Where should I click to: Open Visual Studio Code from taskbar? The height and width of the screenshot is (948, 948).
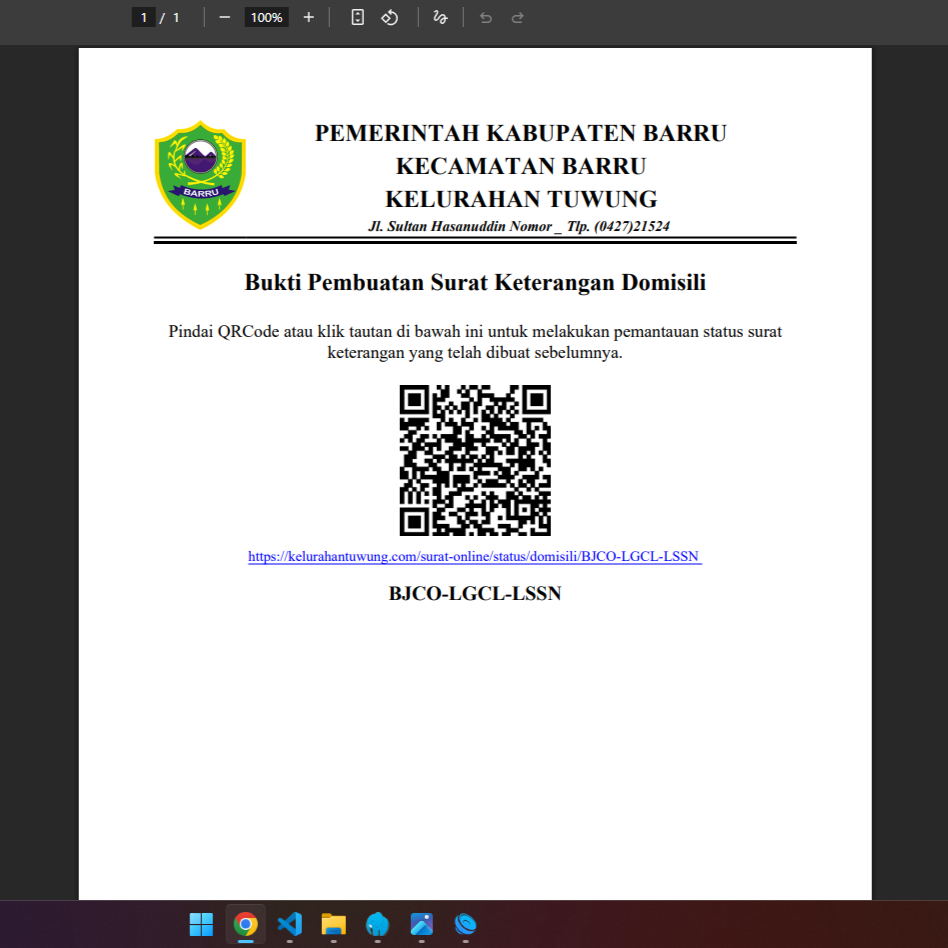point(289,924)
